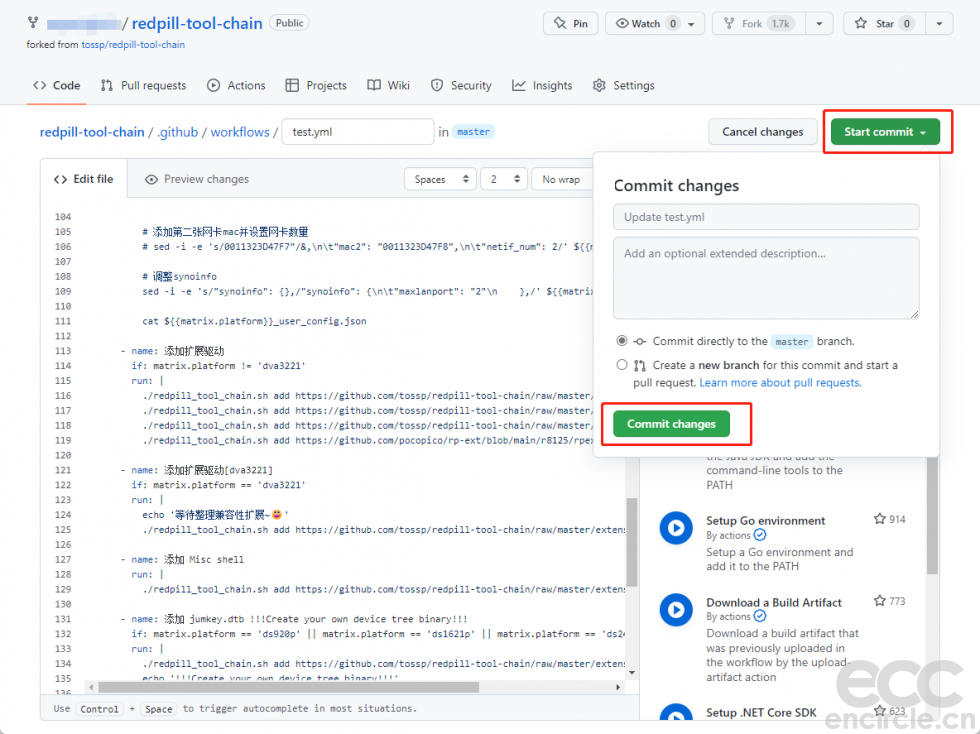Image resolution: width=980 pixels, height=734 pixels.
Task: Switch to the Code tab
Action: coord(57,85)
